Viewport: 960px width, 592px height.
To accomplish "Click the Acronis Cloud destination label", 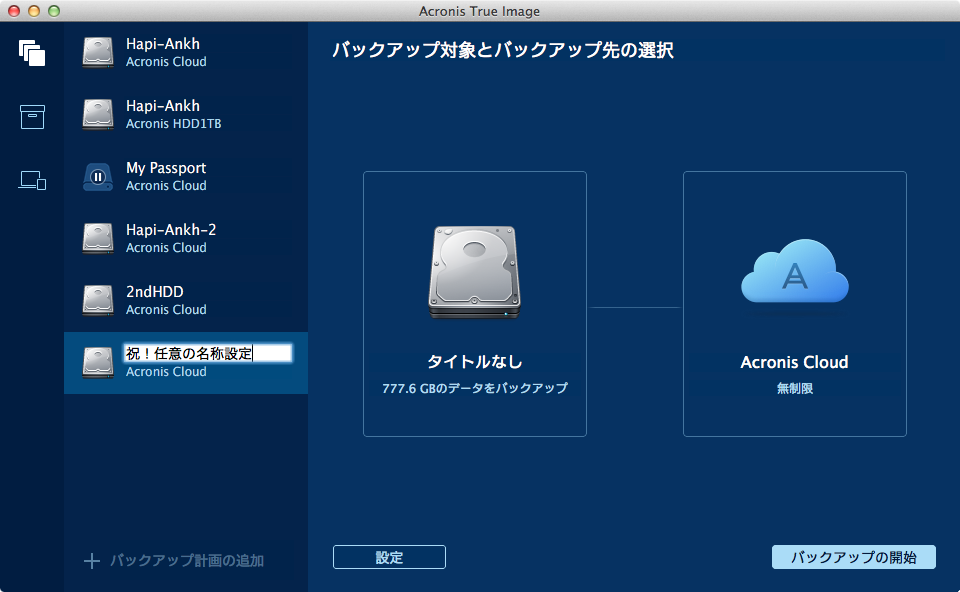I will point(794,362).
